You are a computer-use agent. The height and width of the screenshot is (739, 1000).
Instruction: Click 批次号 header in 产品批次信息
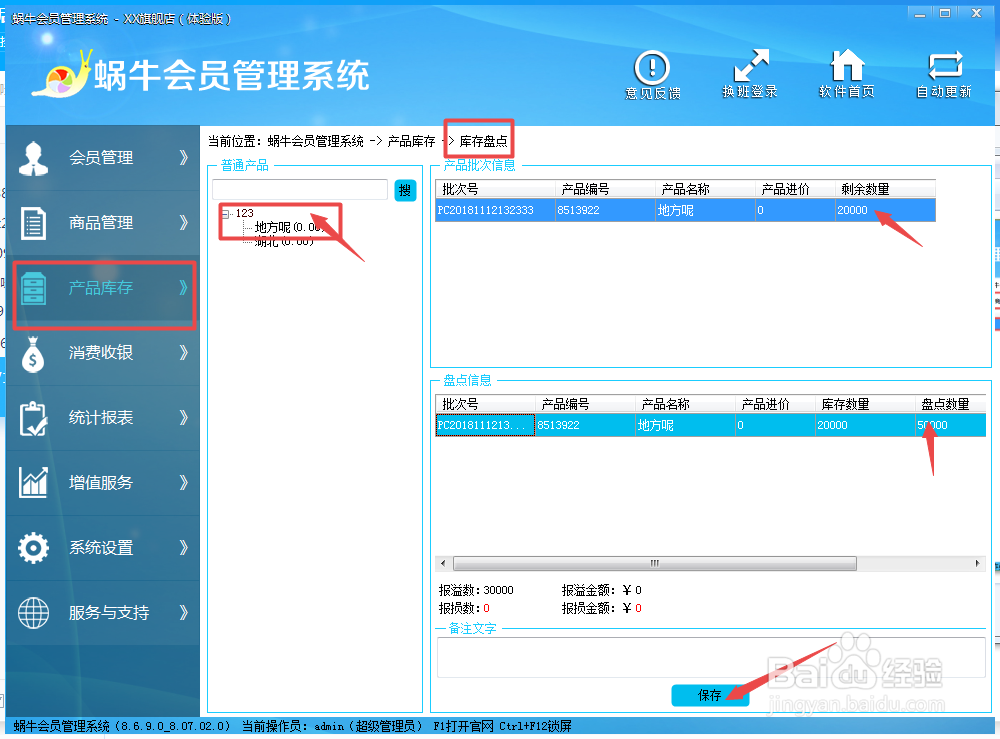click(496, 189)
